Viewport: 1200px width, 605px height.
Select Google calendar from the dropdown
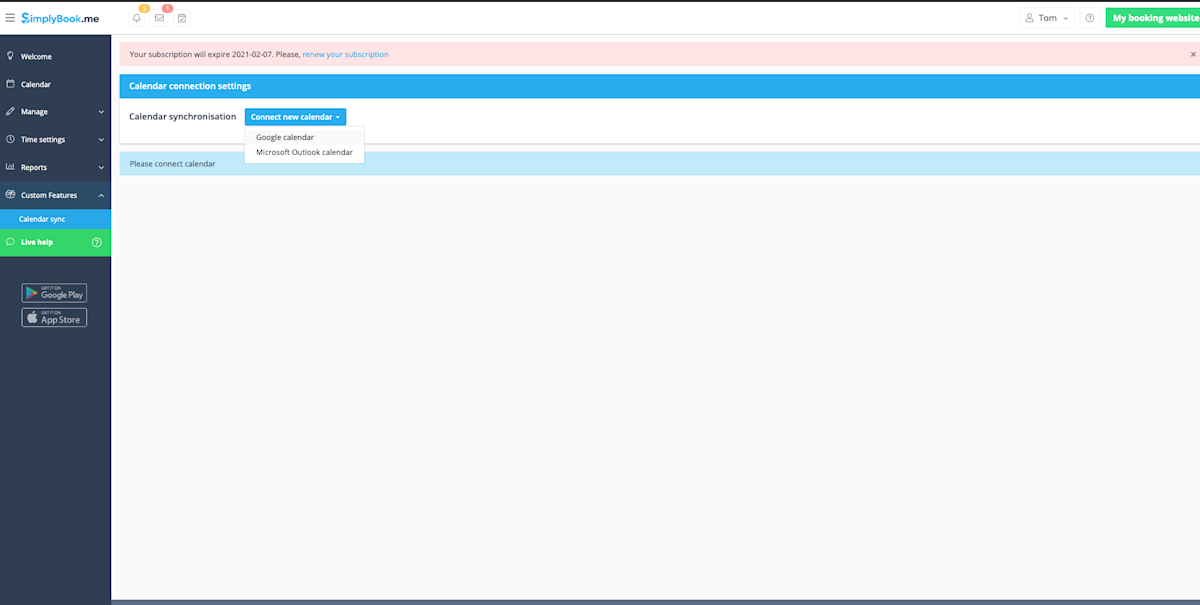click(285, 137)
